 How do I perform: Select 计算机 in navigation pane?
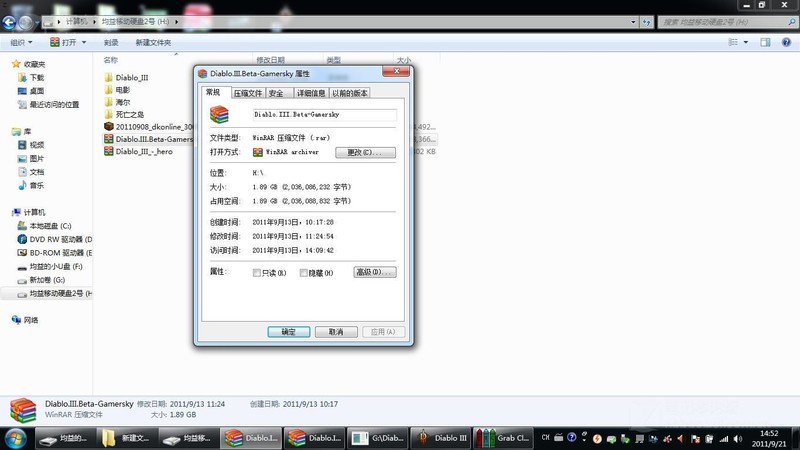click(34, 212)
